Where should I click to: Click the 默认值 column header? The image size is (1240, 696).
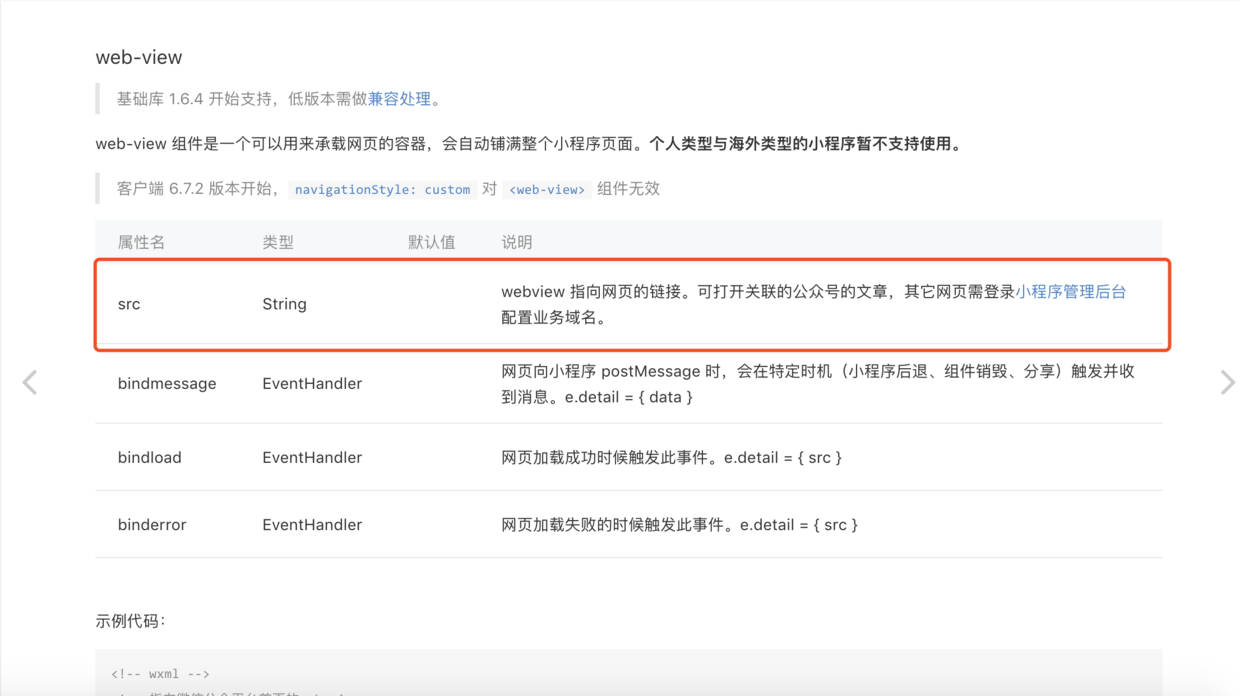(434, 241)
